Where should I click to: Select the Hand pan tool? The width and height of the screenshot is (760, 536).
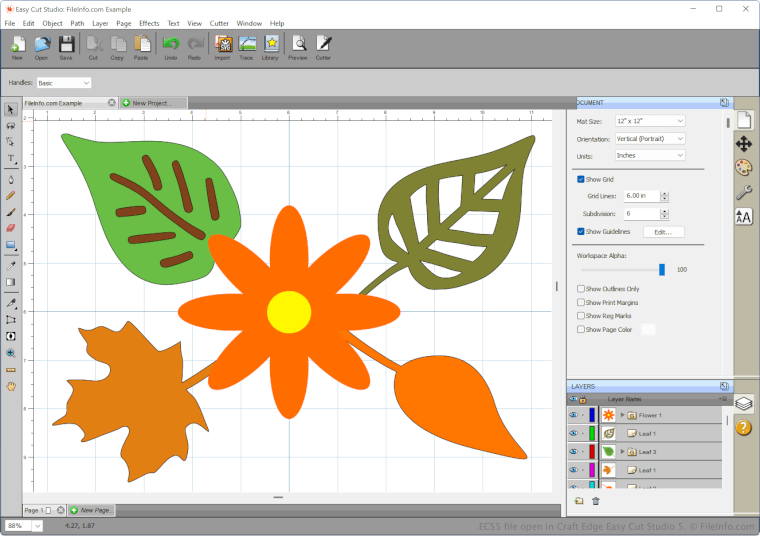pos(11,386)
